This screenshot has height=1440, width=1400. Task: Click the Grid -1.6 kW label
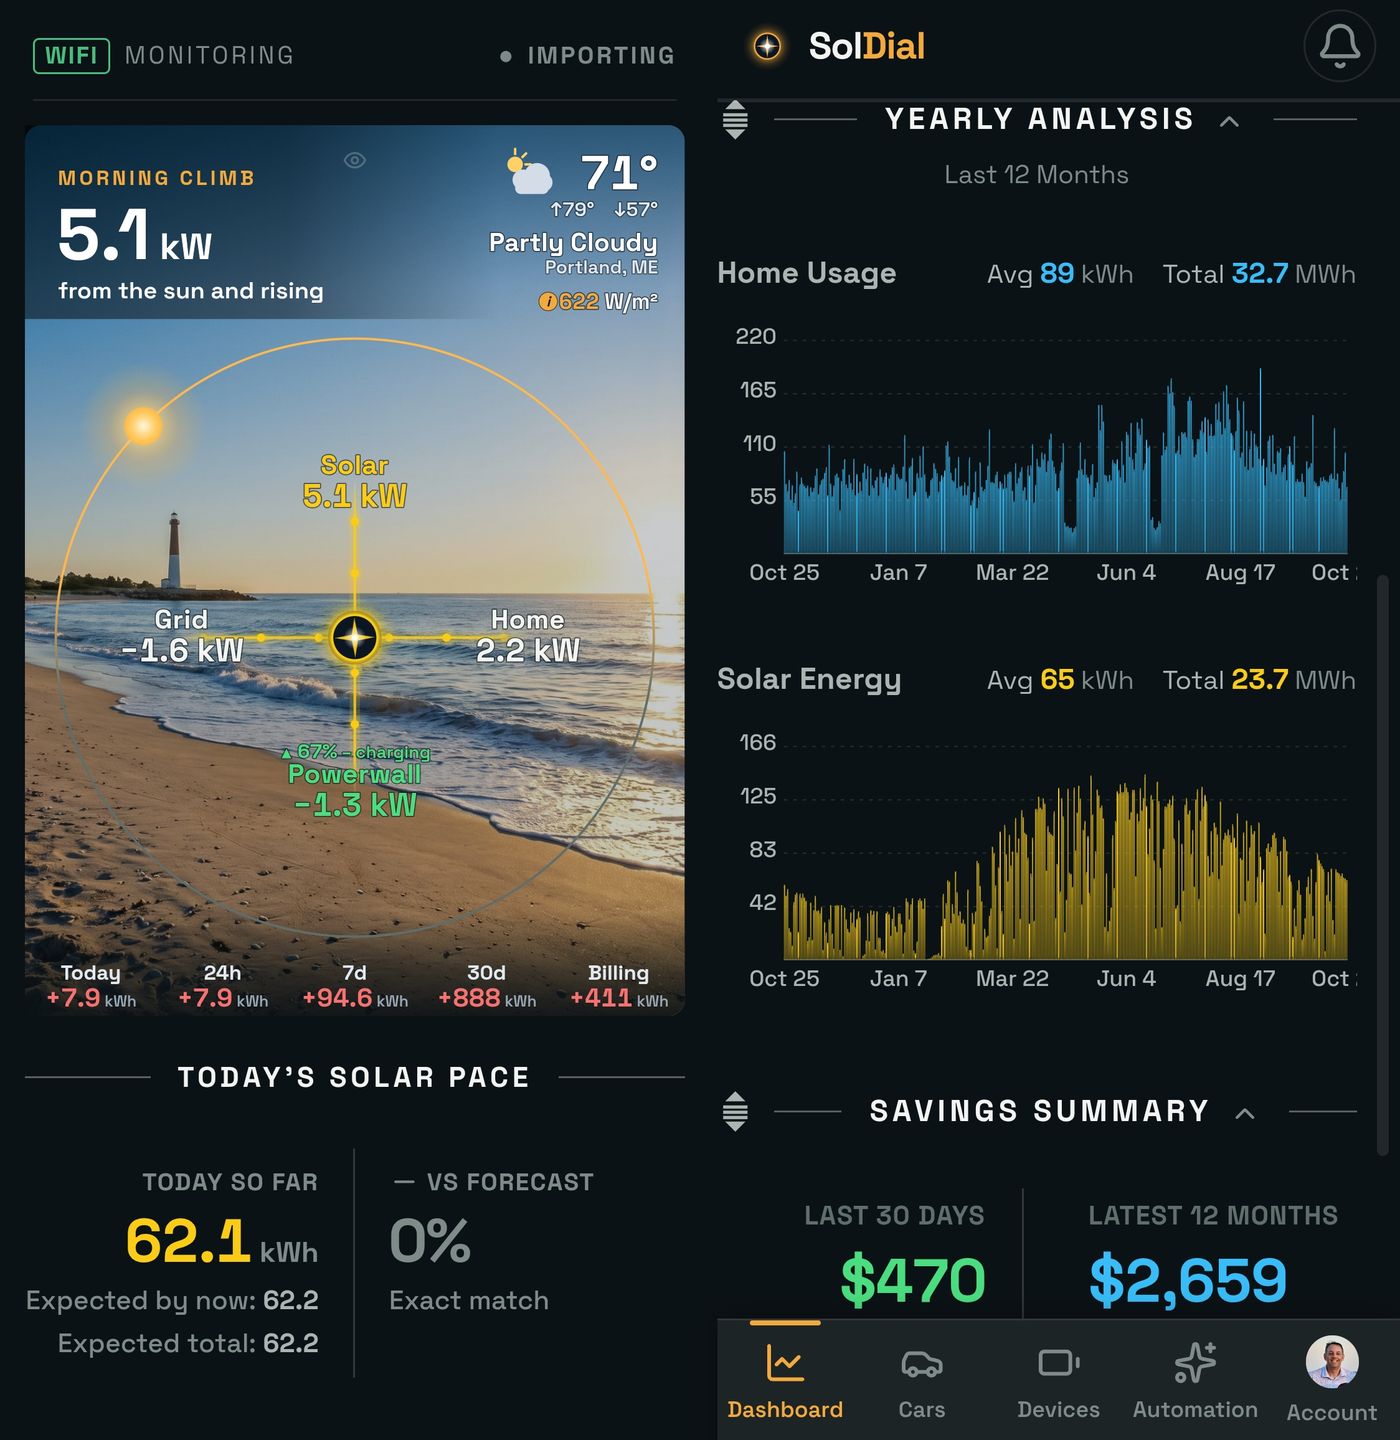182,636
